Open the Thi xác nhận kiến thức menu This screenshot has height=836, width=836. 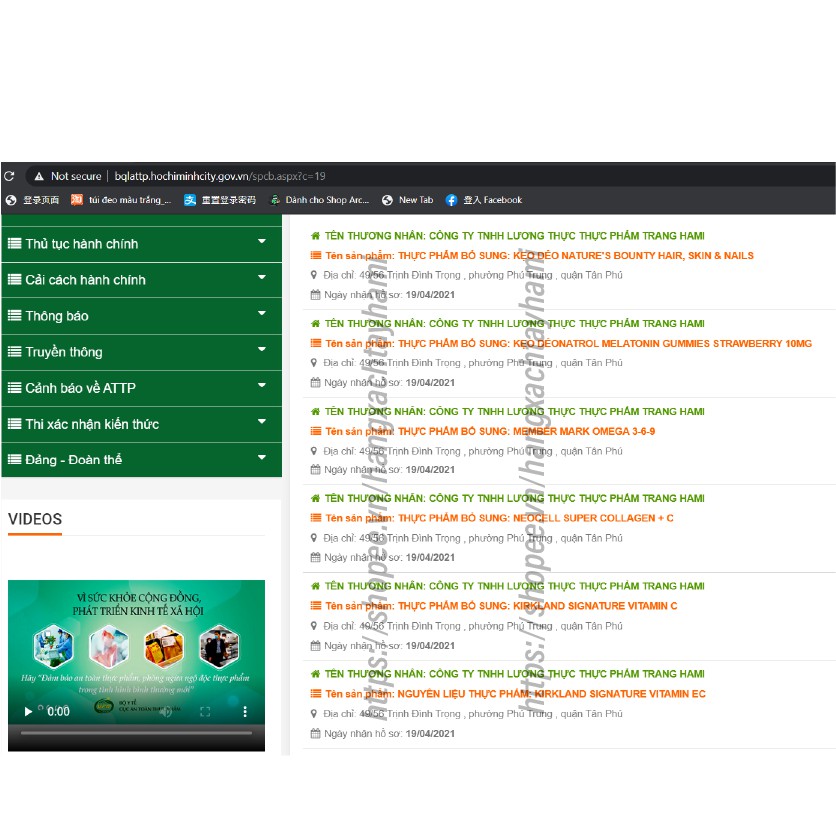point(141,424)
